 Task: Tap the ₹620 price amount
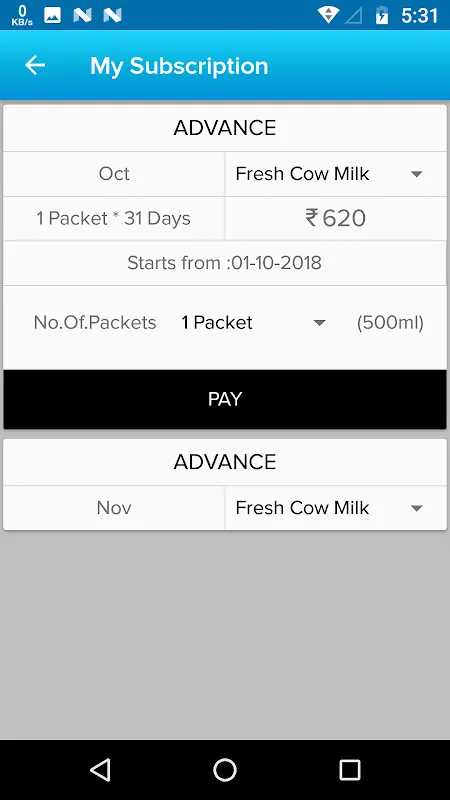(x=335, y=218)
